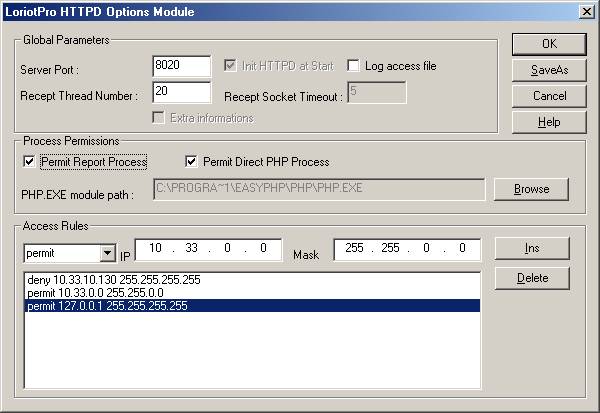
Task: Focus the Recept Thread Number field
Action: tap(181, 92)
